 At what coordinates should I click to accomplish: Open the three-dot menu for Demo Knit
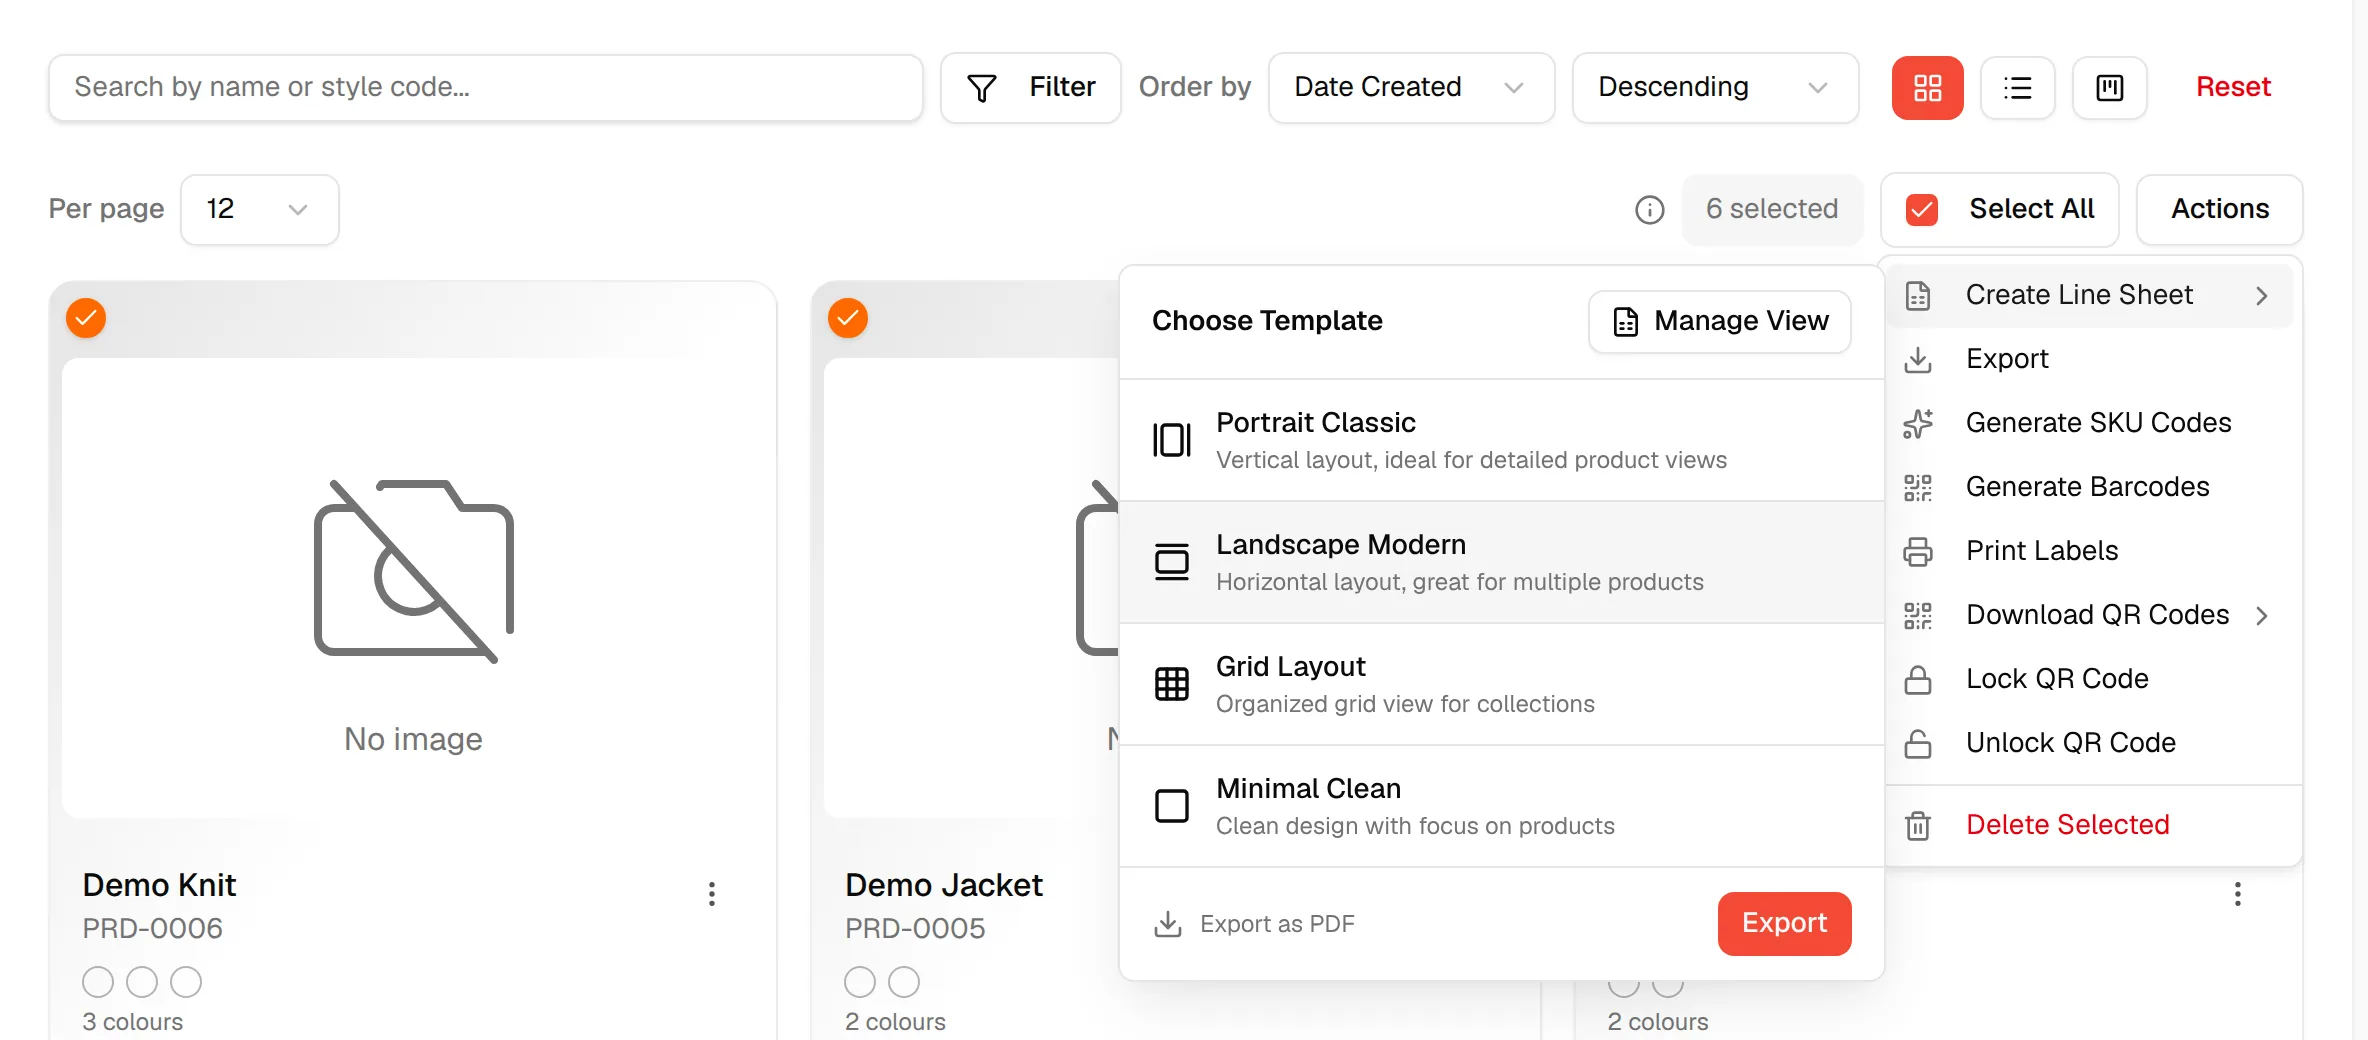click(x=712, y=894)
